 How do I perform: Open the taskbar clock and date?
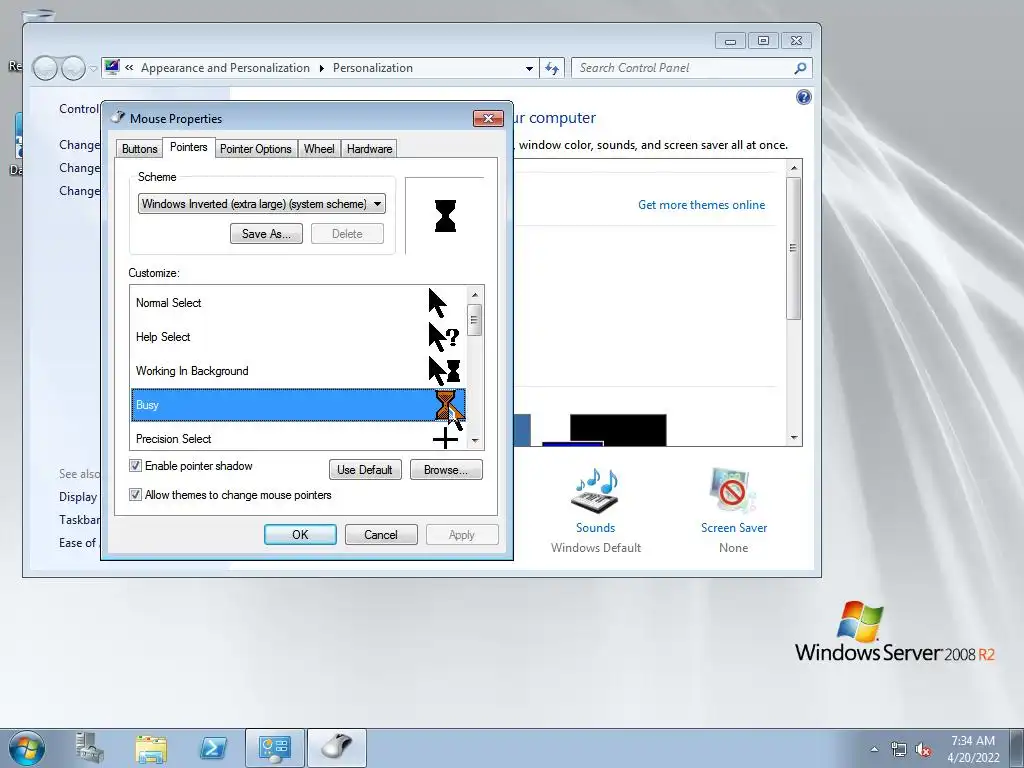tap(973, 748)
